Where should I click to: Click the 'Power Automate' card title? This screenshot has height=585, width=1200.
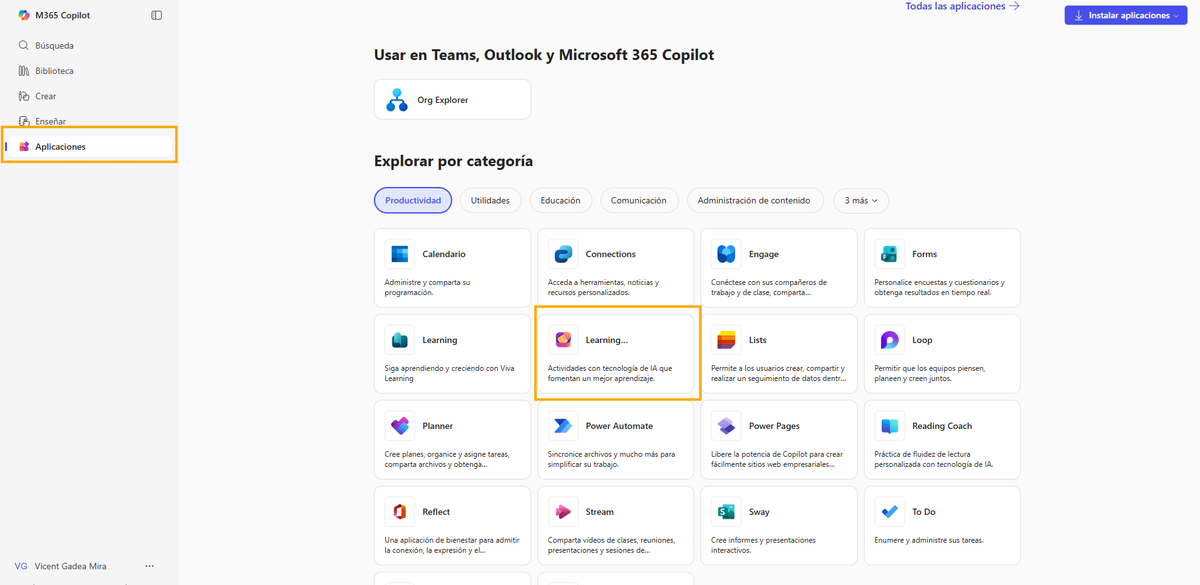[619, 426]
